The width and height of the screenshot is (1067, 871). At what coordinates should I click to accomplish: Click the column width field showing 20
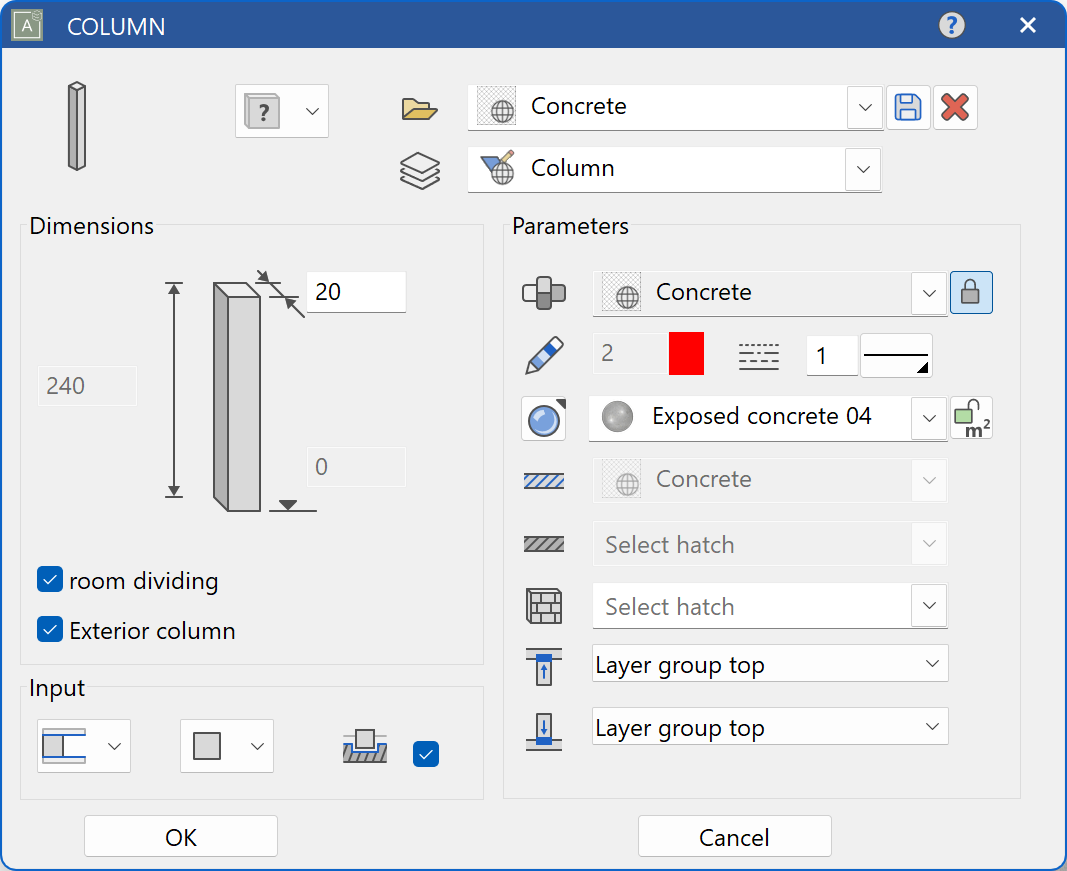click(x=356, y=292)
